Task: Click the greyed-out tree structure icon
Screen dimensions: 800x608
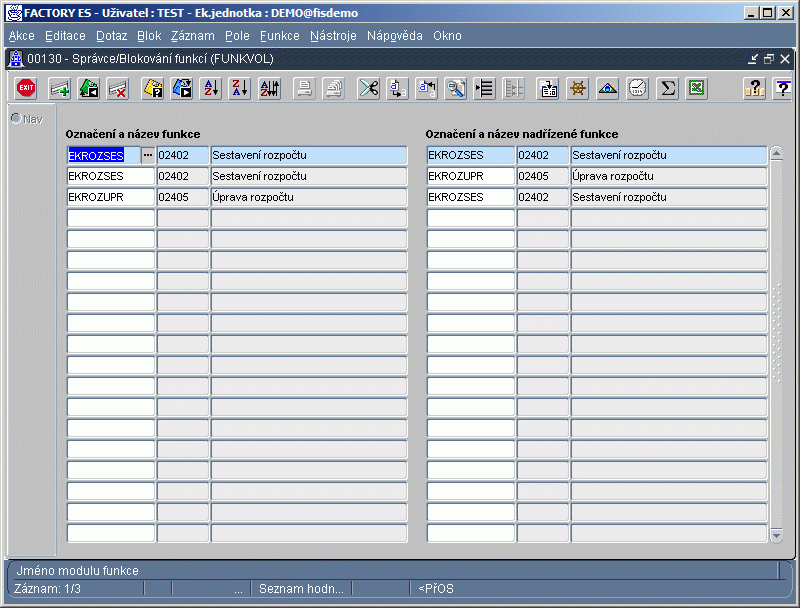Action: click(x=514, y=88)
